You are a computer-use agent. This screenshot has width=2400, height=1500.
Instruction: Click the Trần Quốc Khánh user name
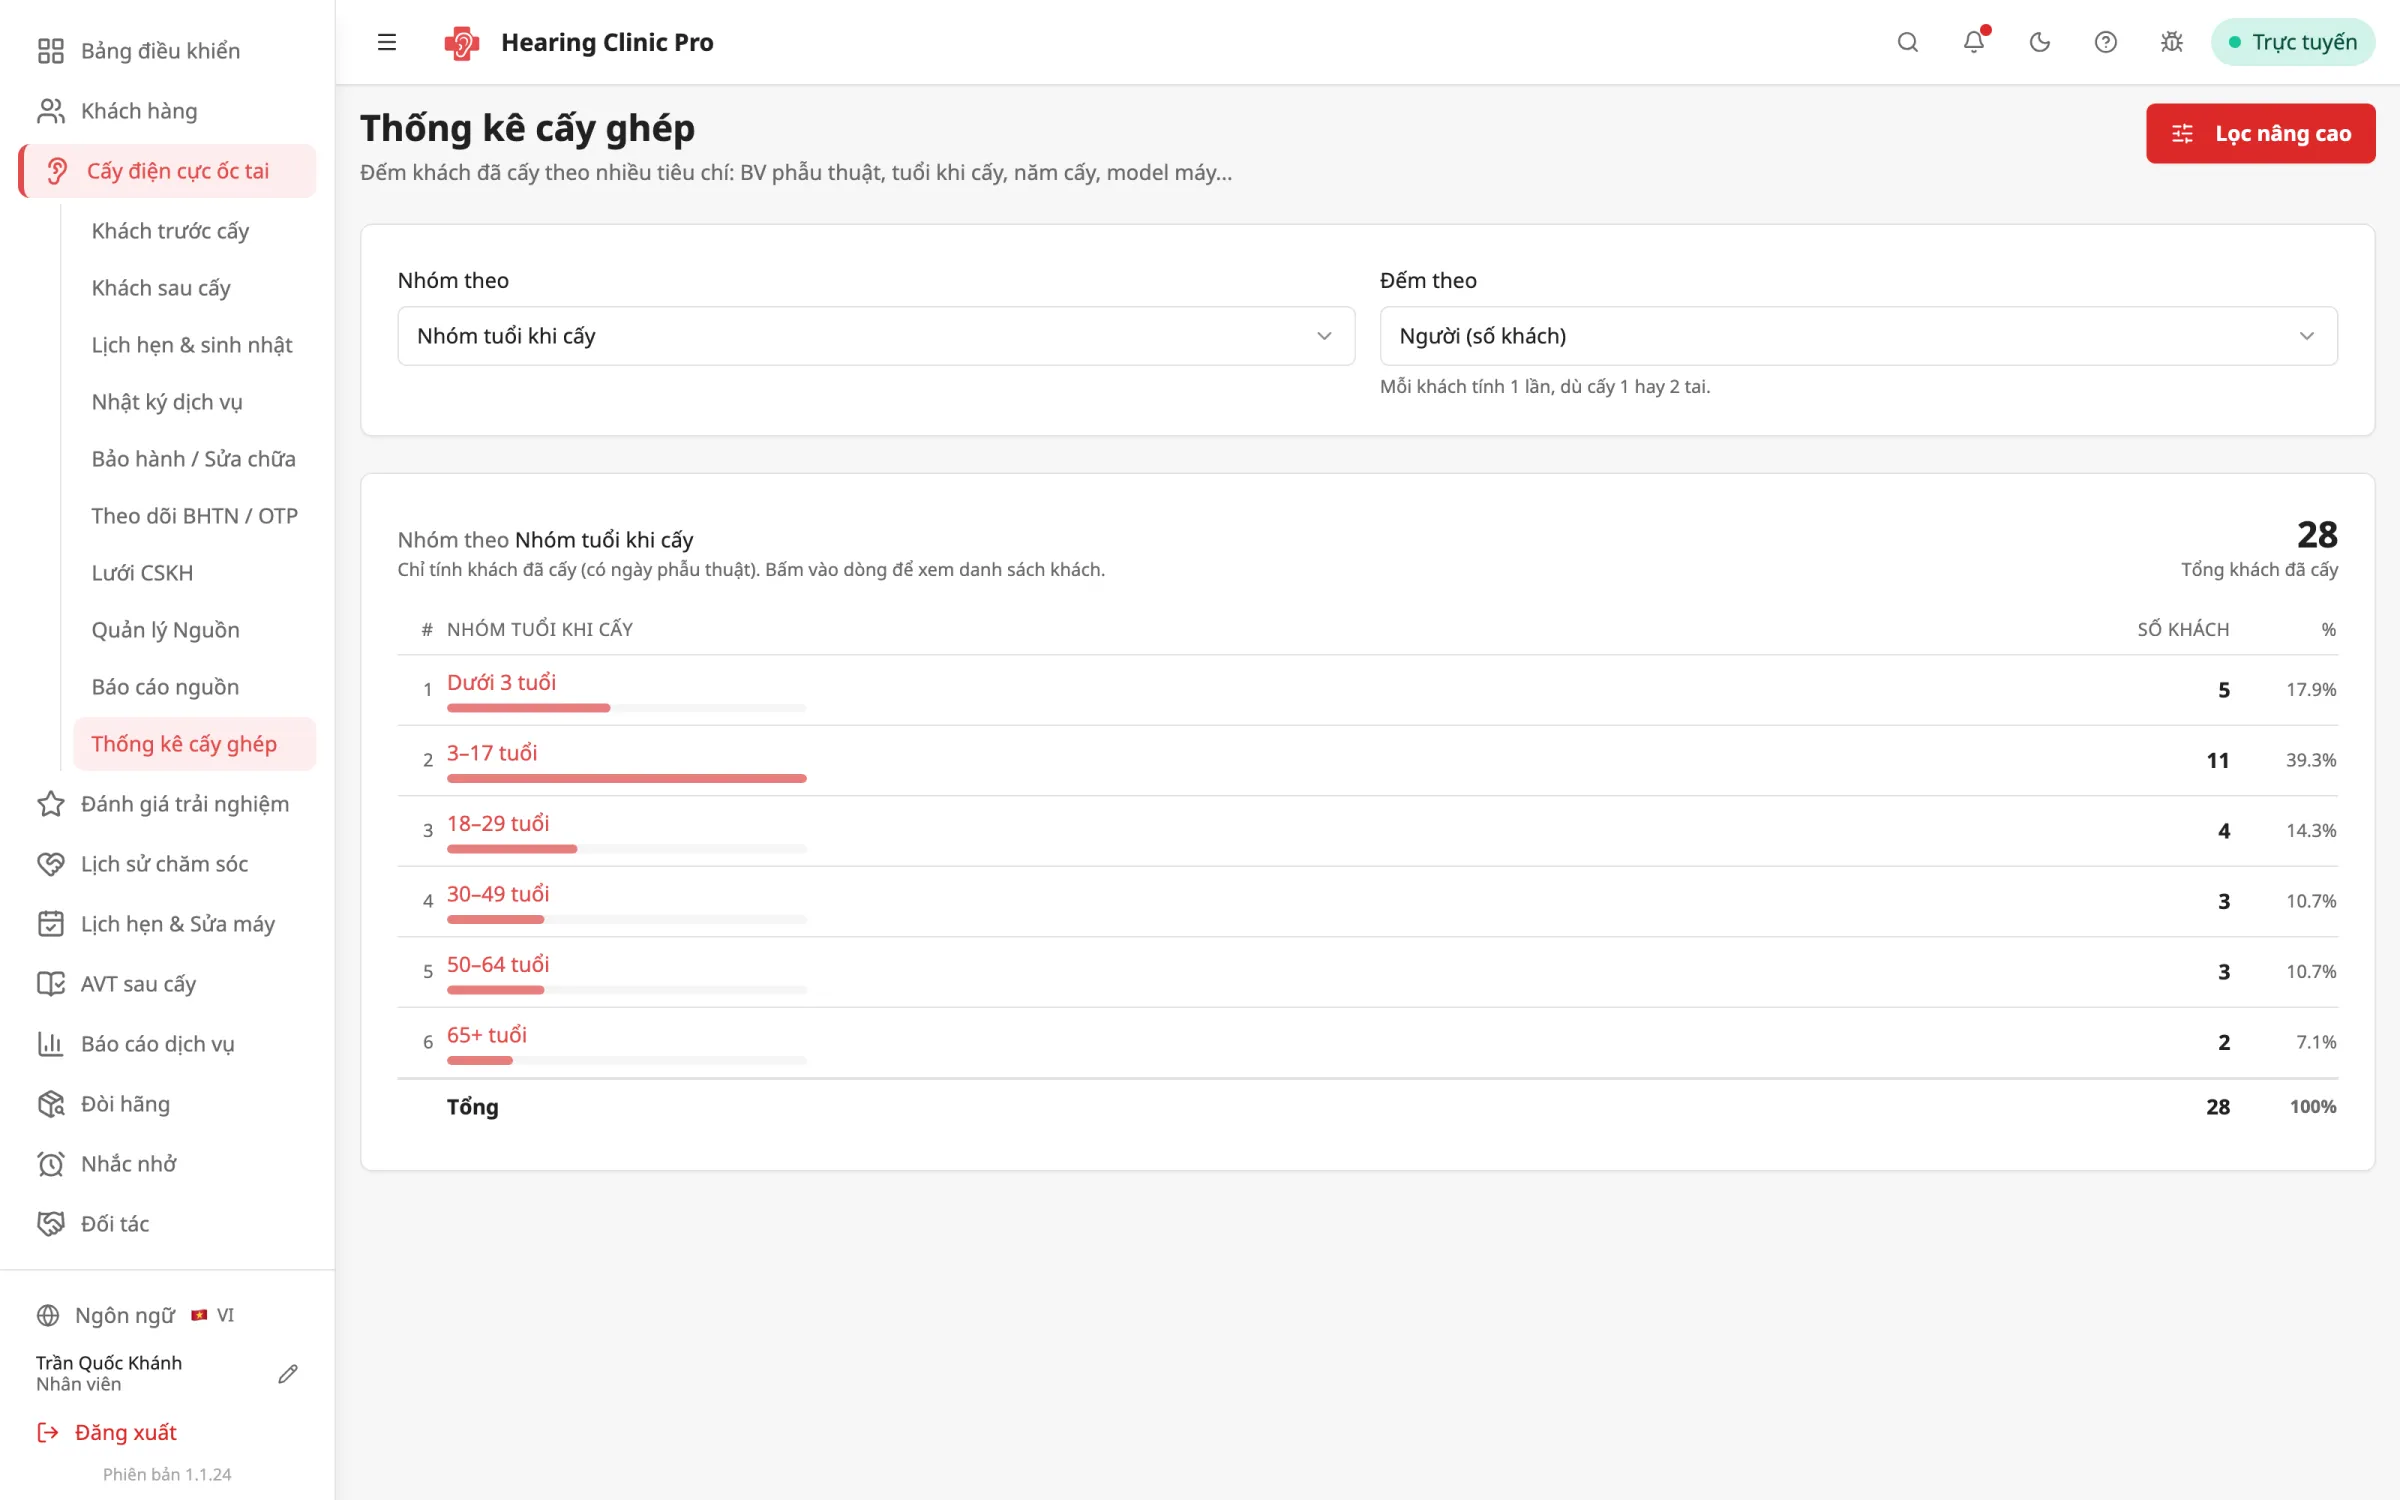109,1363
